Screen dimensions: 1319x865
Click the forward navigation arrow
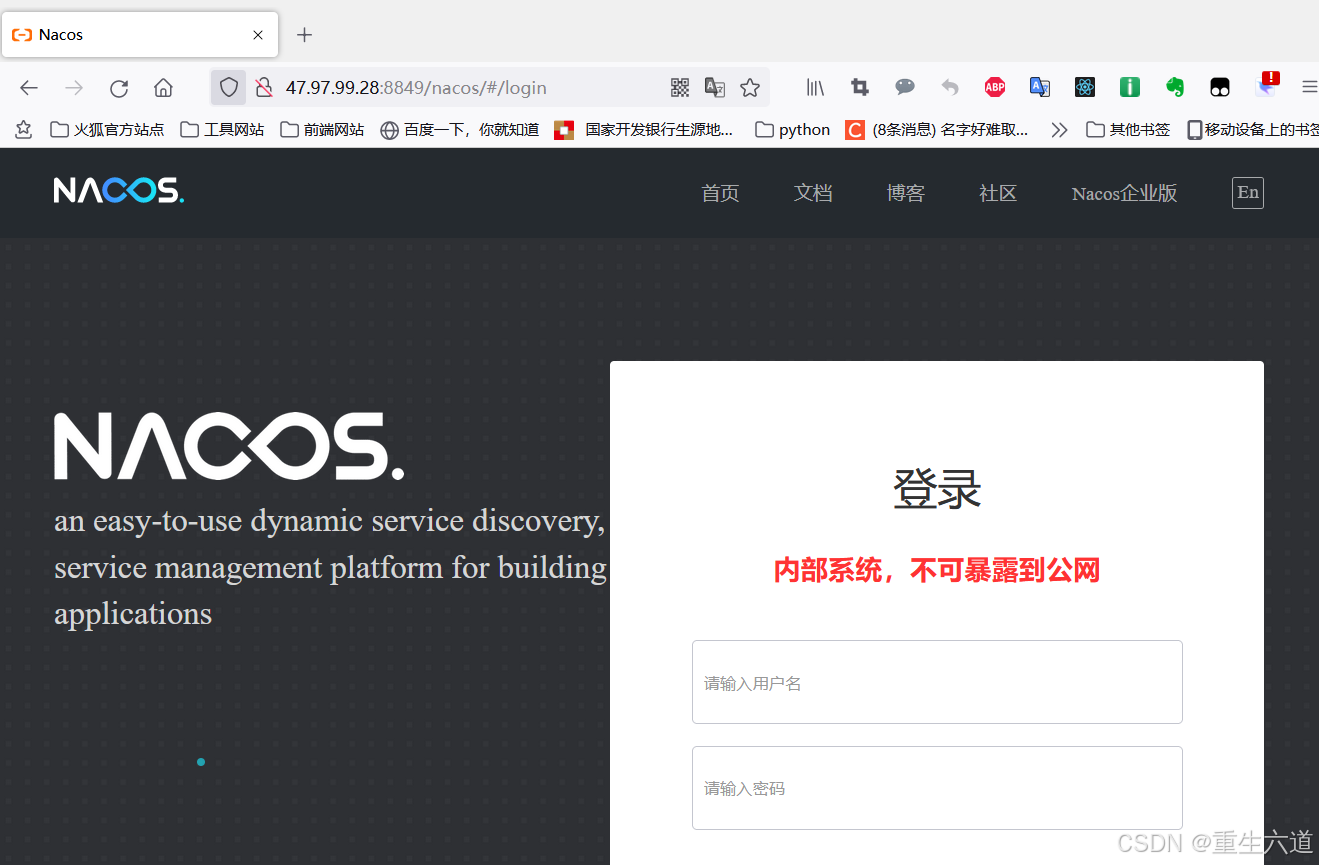pos(74,88)
